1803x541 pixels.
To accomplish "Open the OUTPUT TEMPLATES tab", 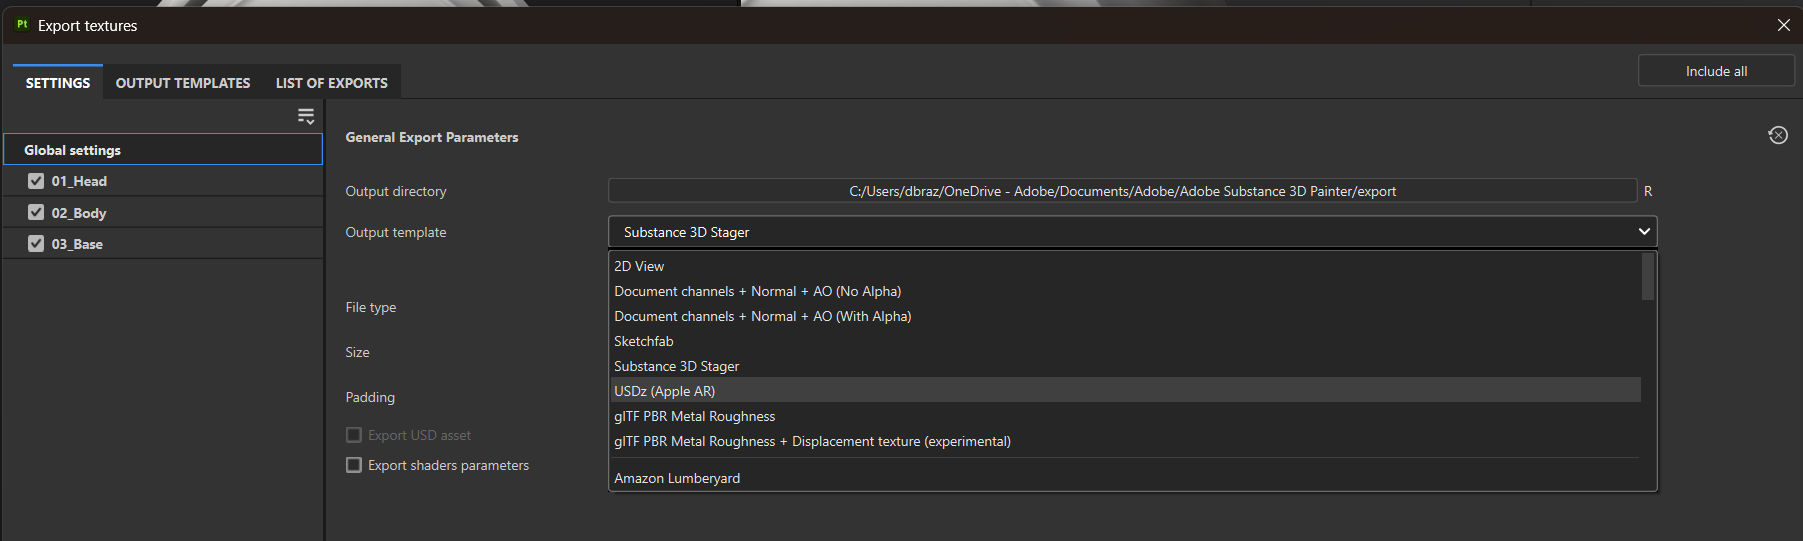I will pos(183,83).
